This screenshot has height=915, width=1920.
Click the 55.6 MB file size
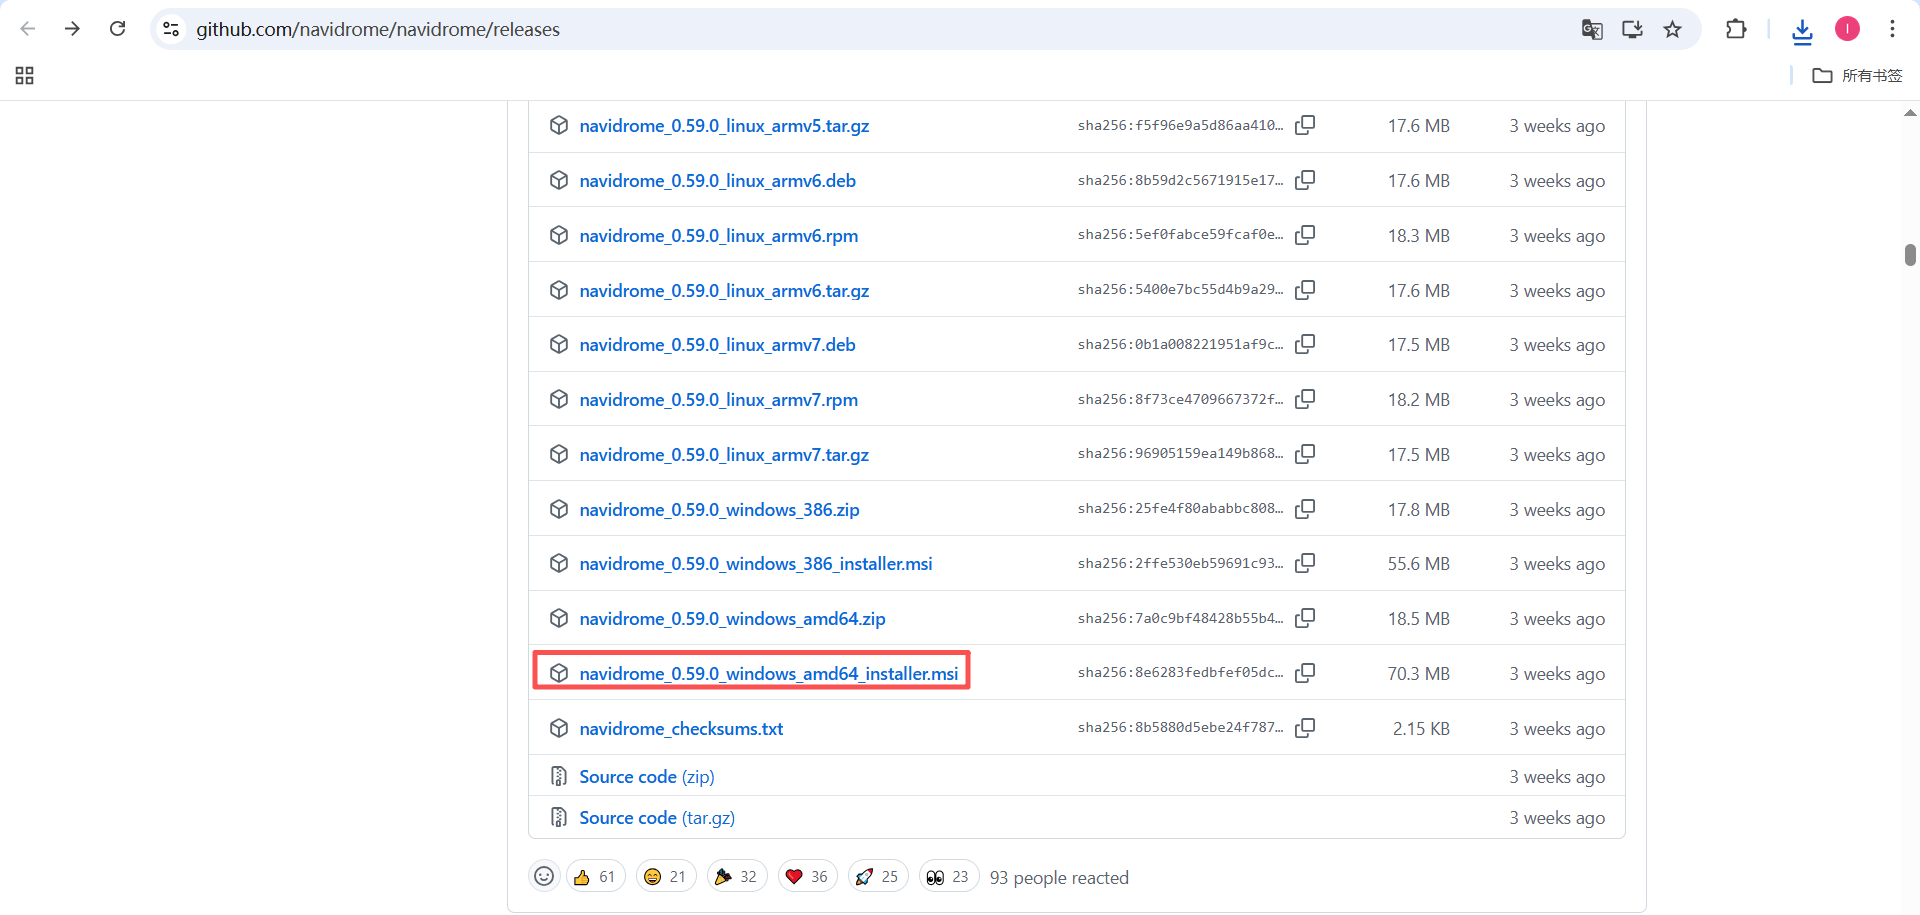pyautogui.click(x=1418, y=564)
